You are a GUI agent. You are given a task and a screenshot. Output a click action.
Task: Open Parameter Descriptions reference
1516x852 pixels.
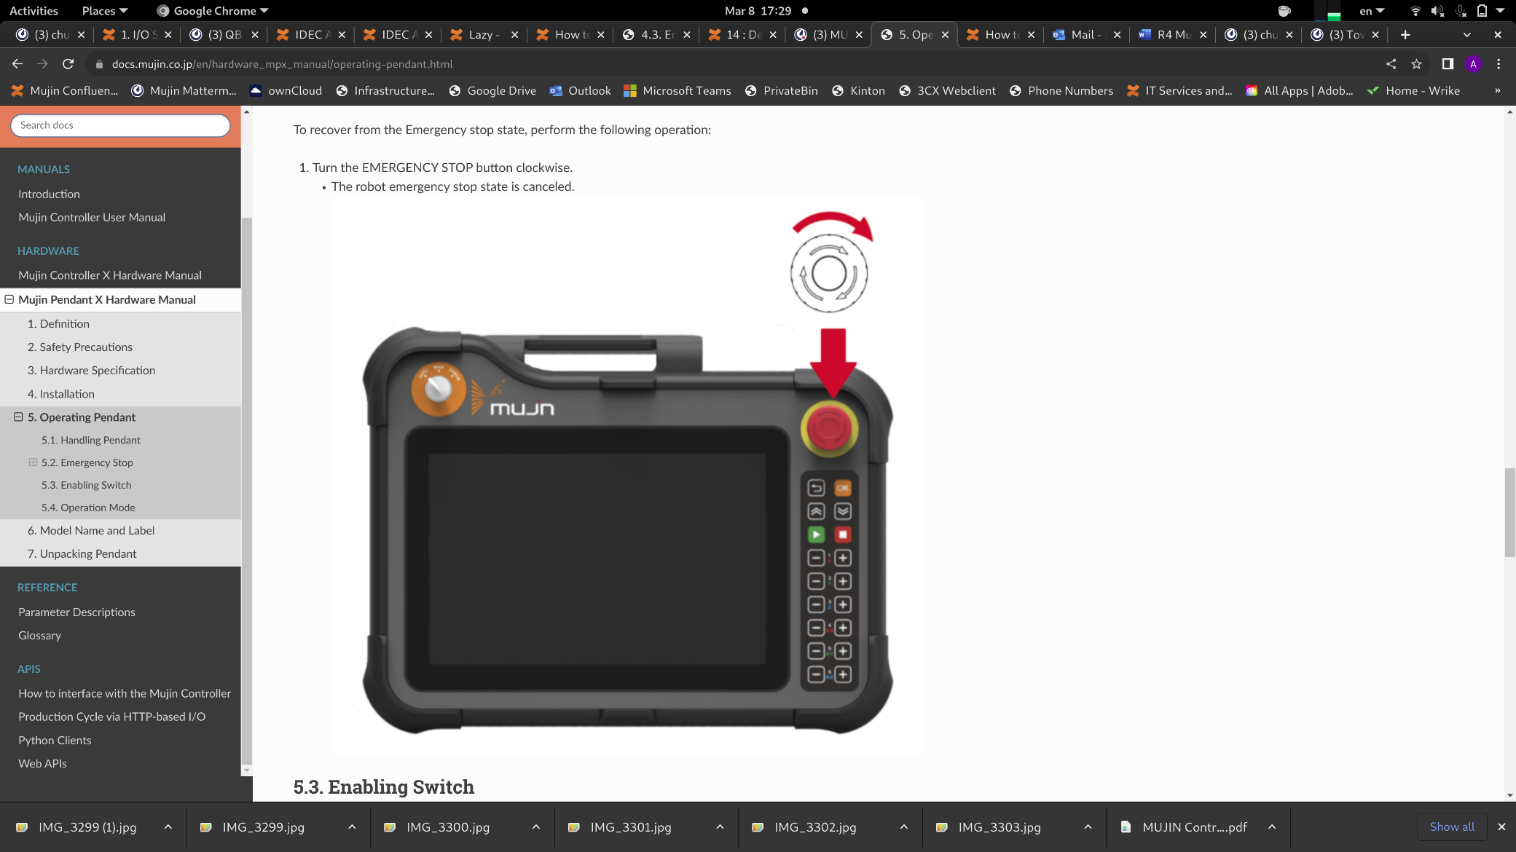77,612
